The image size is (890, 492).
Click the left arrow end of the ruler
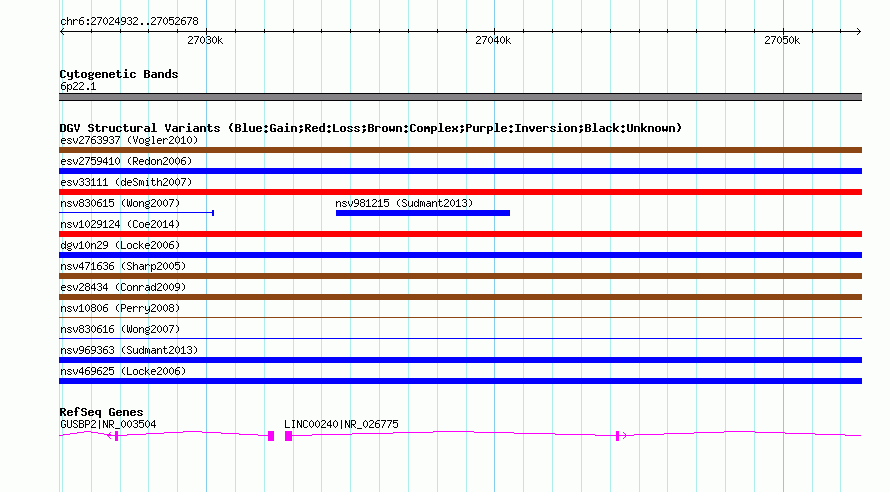point(62,32)
